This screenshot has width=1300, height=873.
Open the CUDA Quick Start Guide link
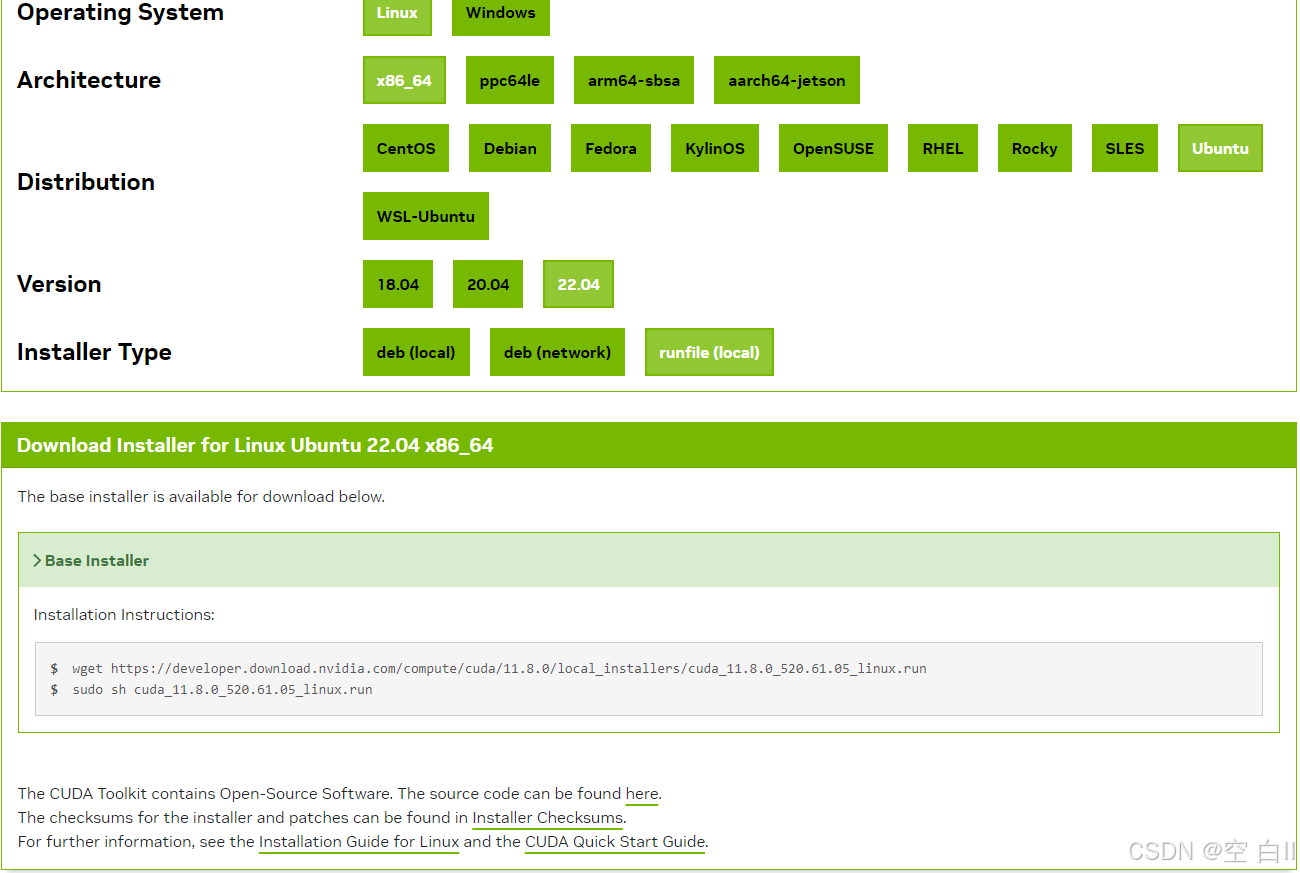point(615,842)
